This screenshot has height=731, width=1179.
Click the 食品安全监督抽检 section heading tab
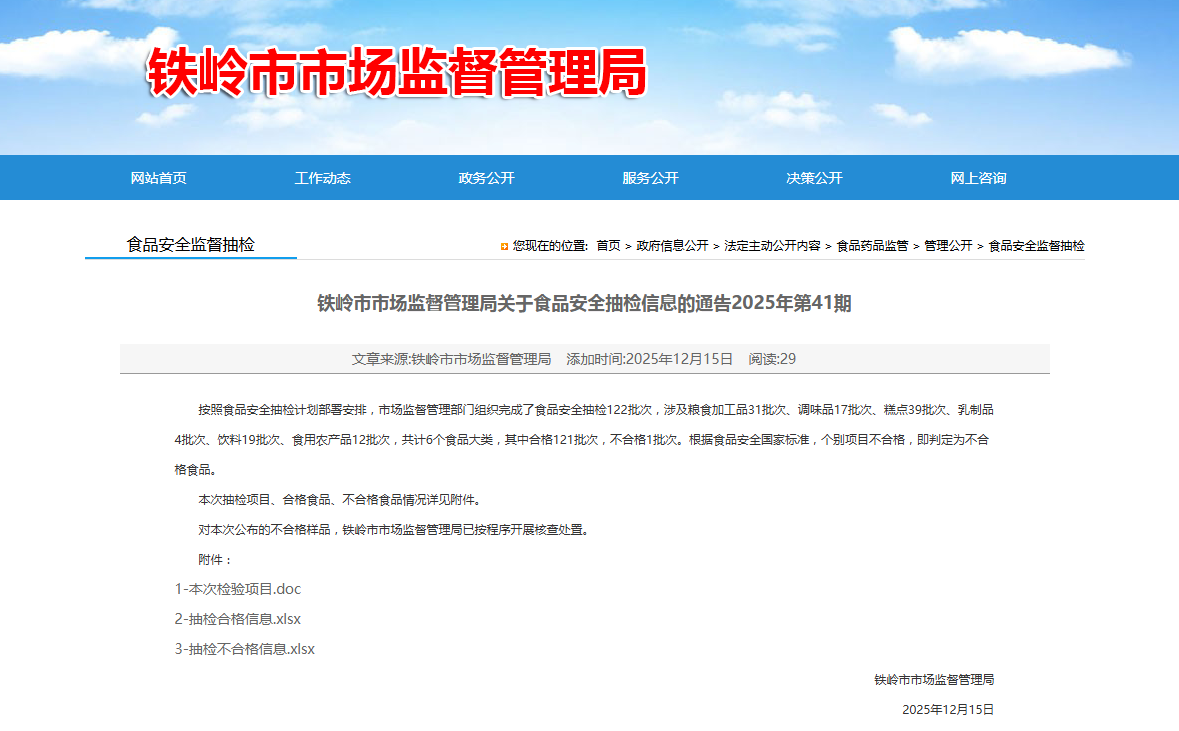tap(190, 244)
